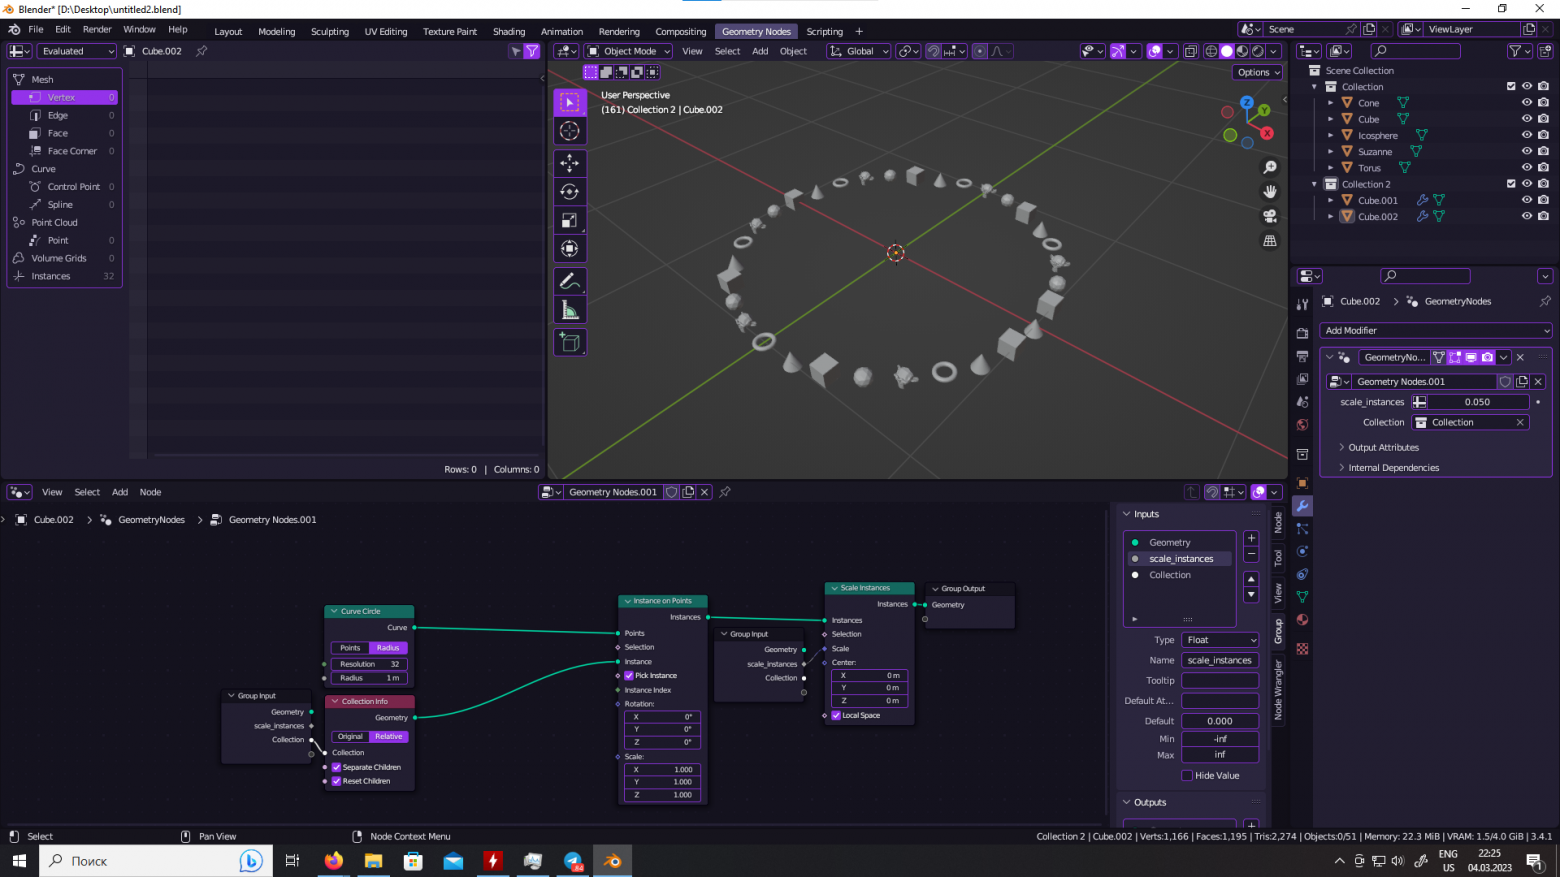This screenshot has height=877, width=1560.
Task: Click the zoom magnifier icon in viewport
Action: coord(1270,167)
